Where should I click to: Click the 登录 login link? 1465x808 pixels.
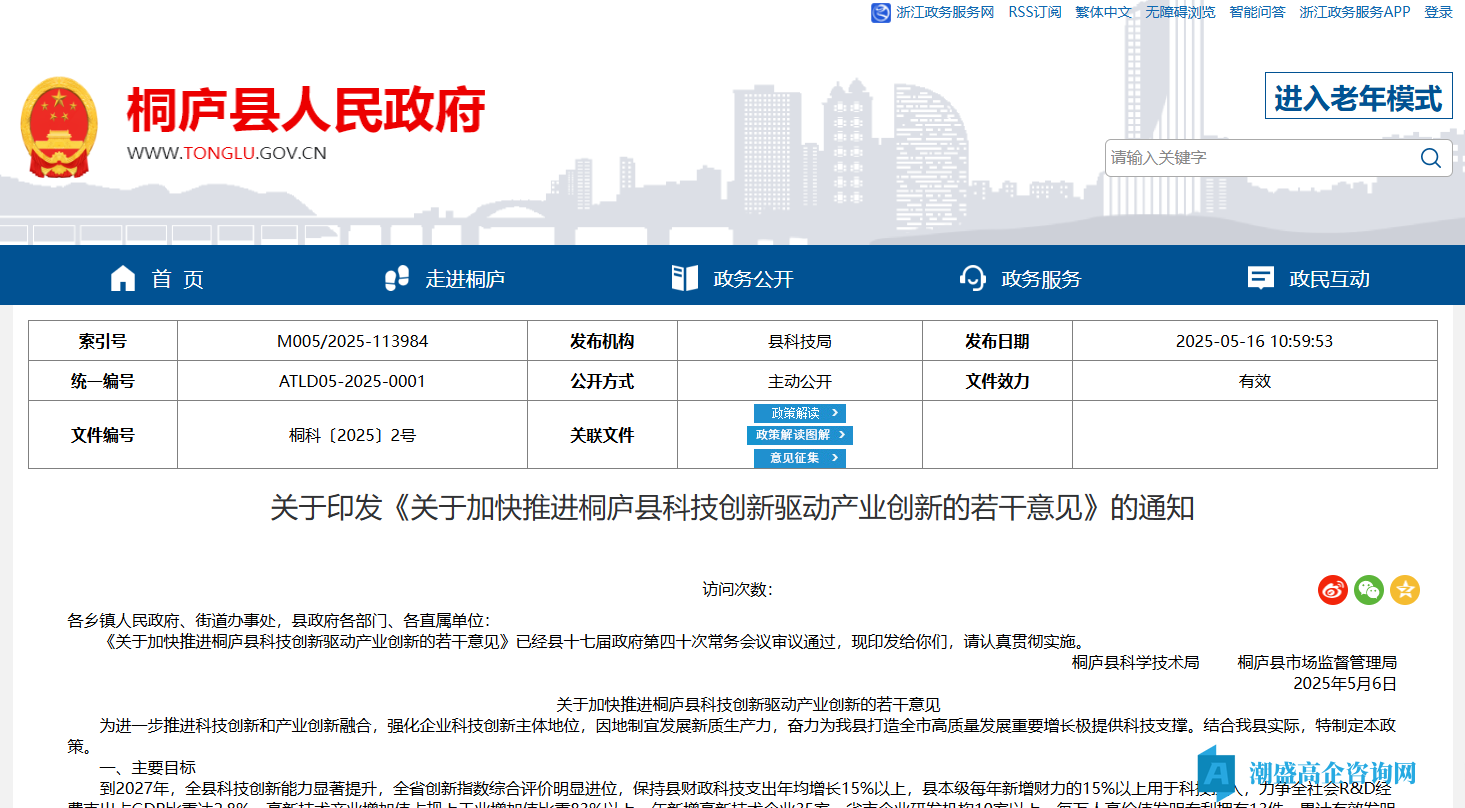tap(1438, 12)
